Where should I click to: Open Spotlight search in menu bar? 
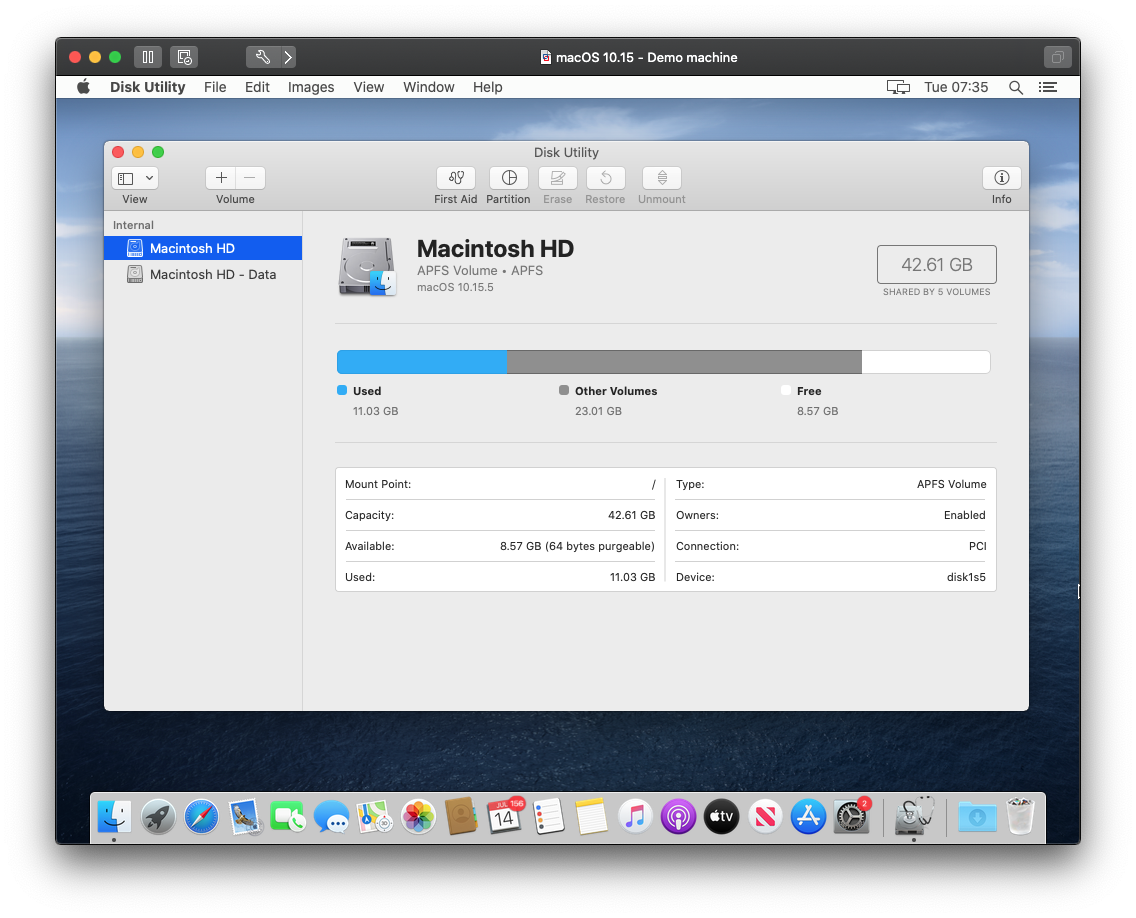click(x=1016, y=88)
